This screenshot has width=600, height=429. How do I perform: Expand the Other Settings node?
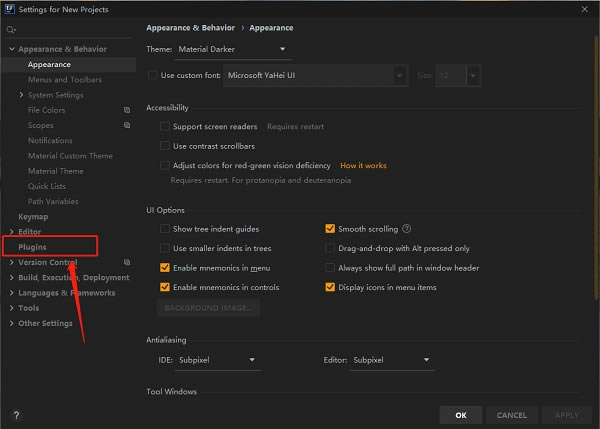[12, 323]
